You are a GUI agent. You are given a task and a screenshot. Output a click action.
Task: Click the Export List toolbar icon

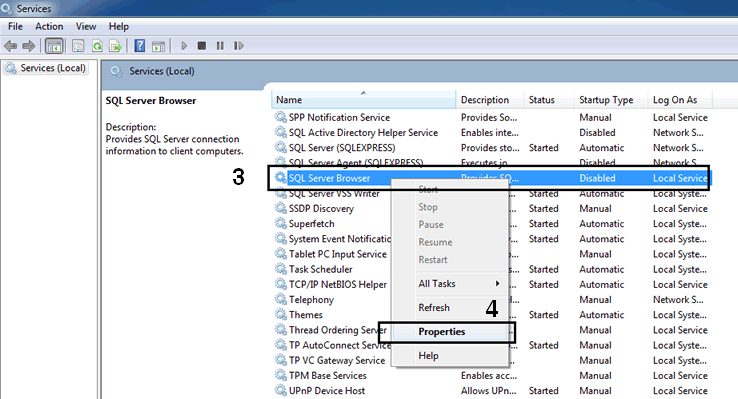(115, 46)
